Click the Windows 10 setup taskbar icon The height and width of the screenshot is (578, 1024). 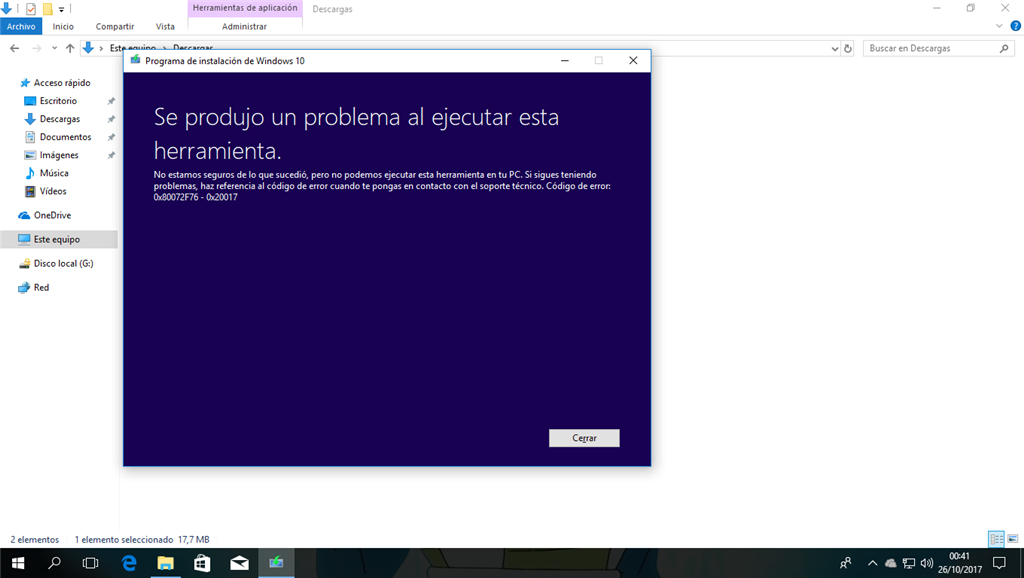(276, 562)
